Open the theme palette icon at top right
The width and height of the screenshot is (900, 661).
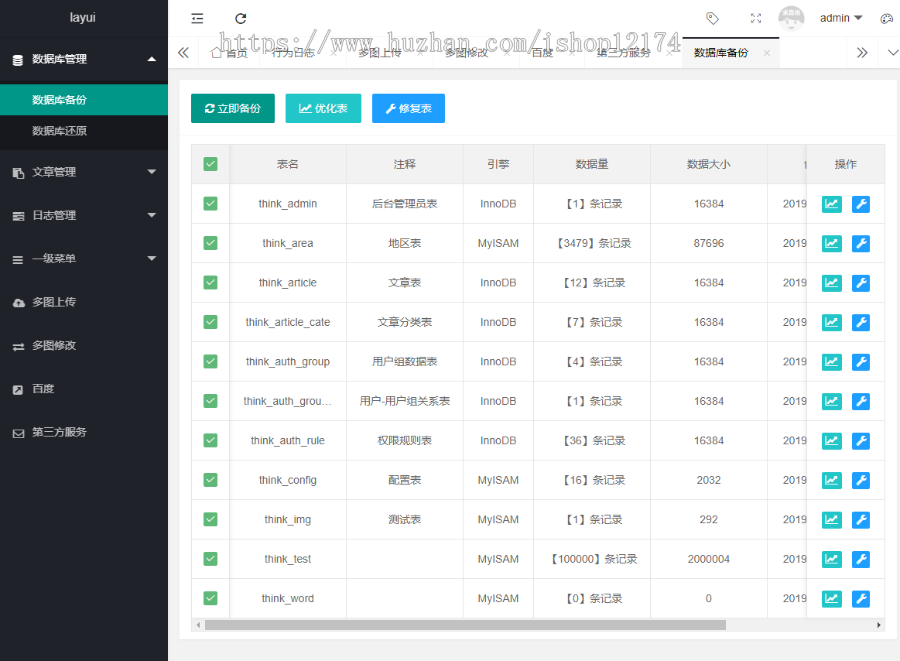(886, 18)
